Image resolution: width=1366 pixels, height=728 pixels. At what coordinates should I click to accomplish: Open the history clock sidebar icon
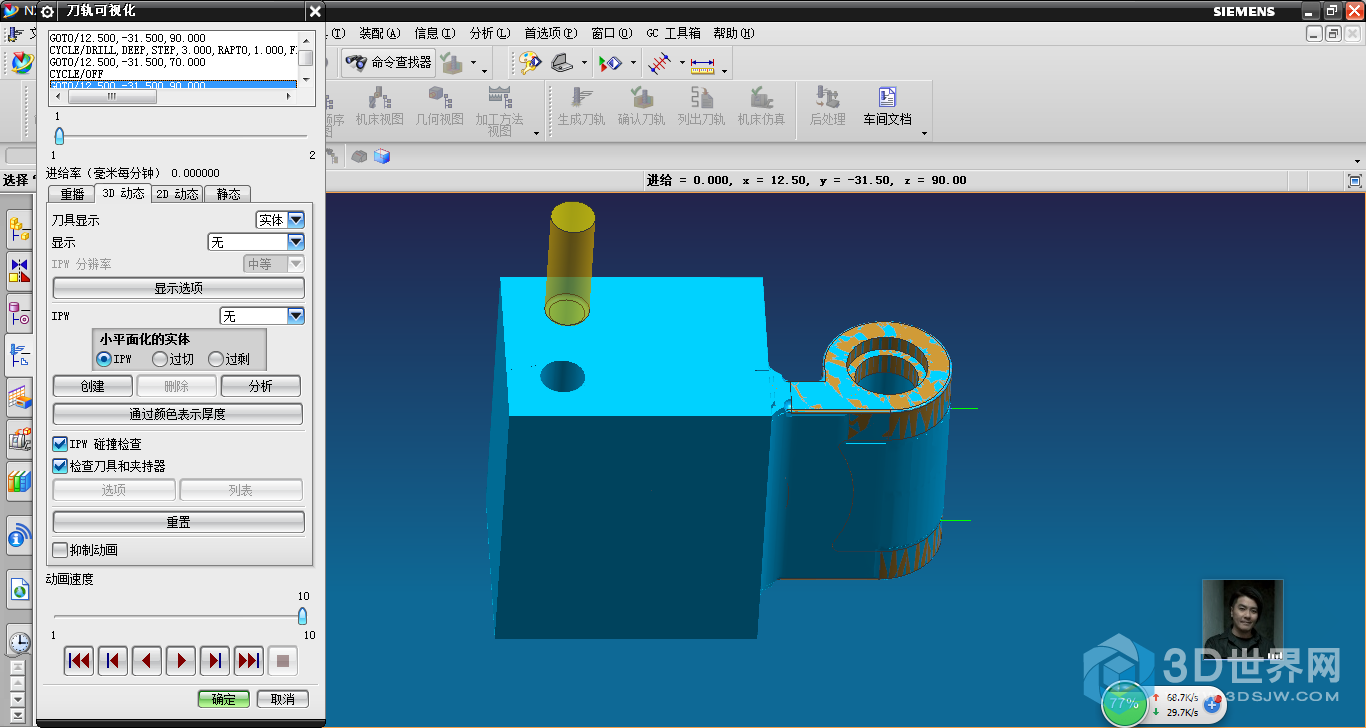coord(19,641)
